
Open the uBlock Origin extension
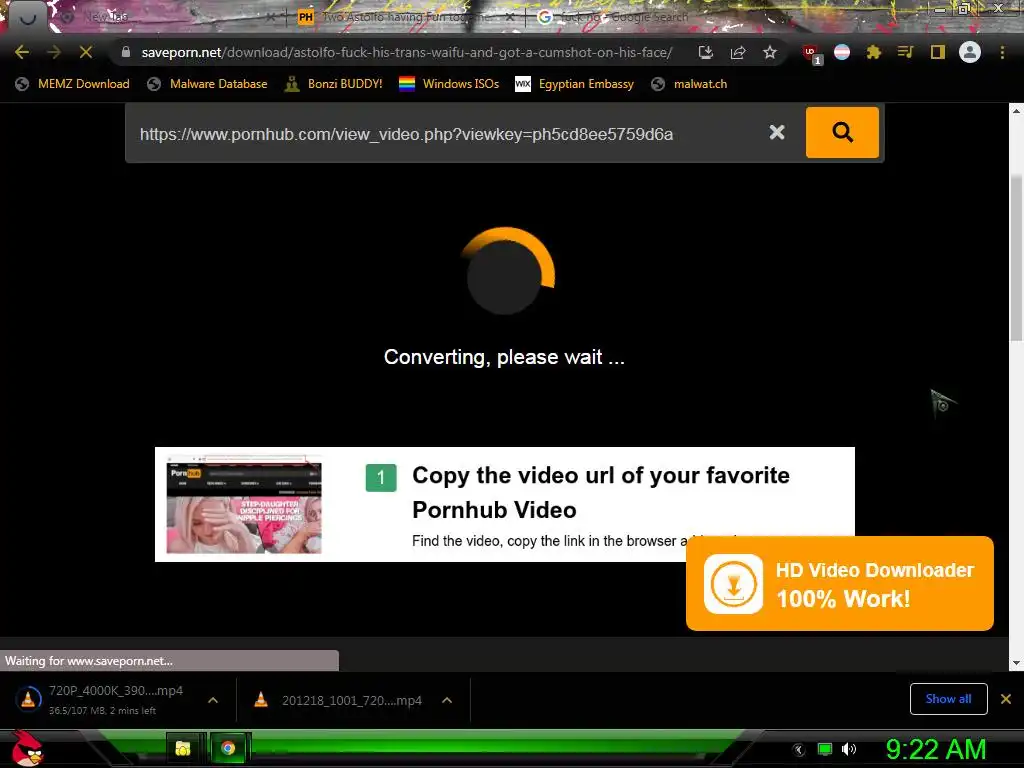[x=812, y=54]
